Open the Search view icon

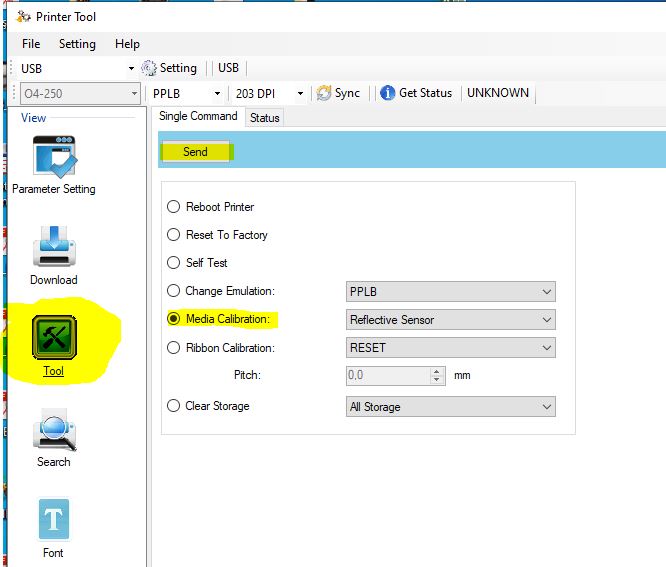pyautogui.click(x=54, y=430)
